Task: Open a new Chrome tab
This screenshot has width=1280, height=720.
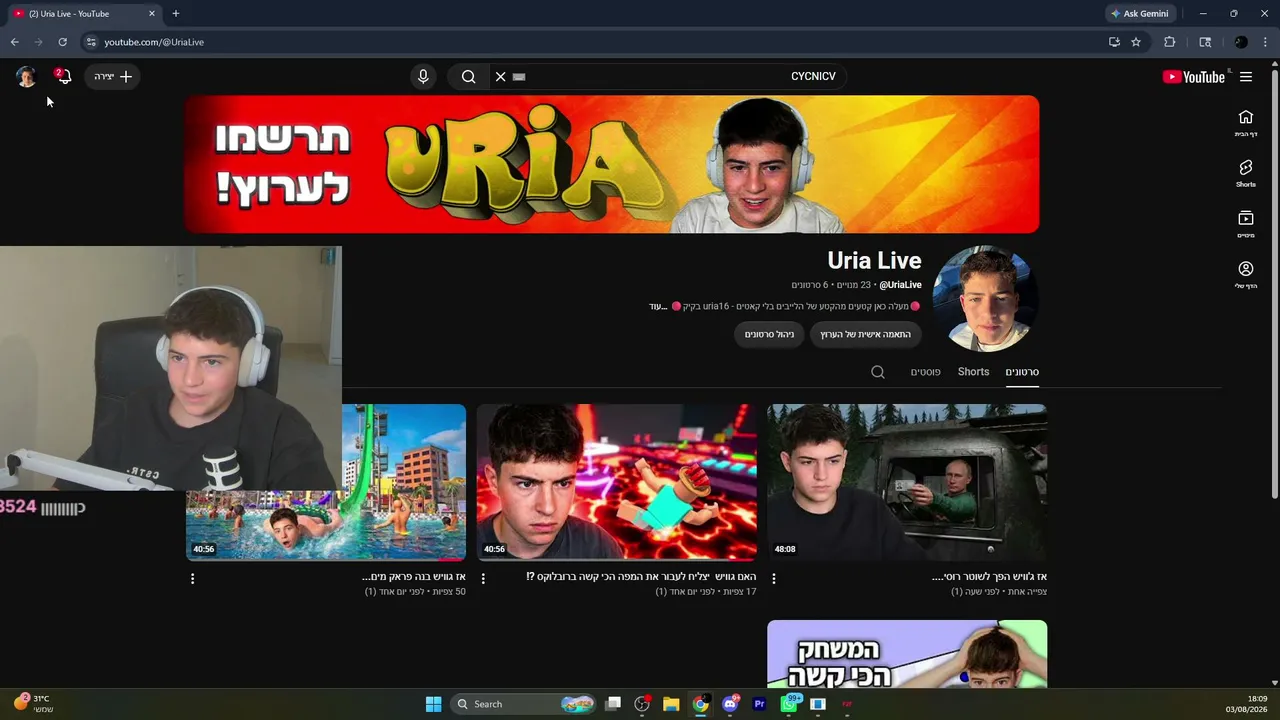Action: 176,14
